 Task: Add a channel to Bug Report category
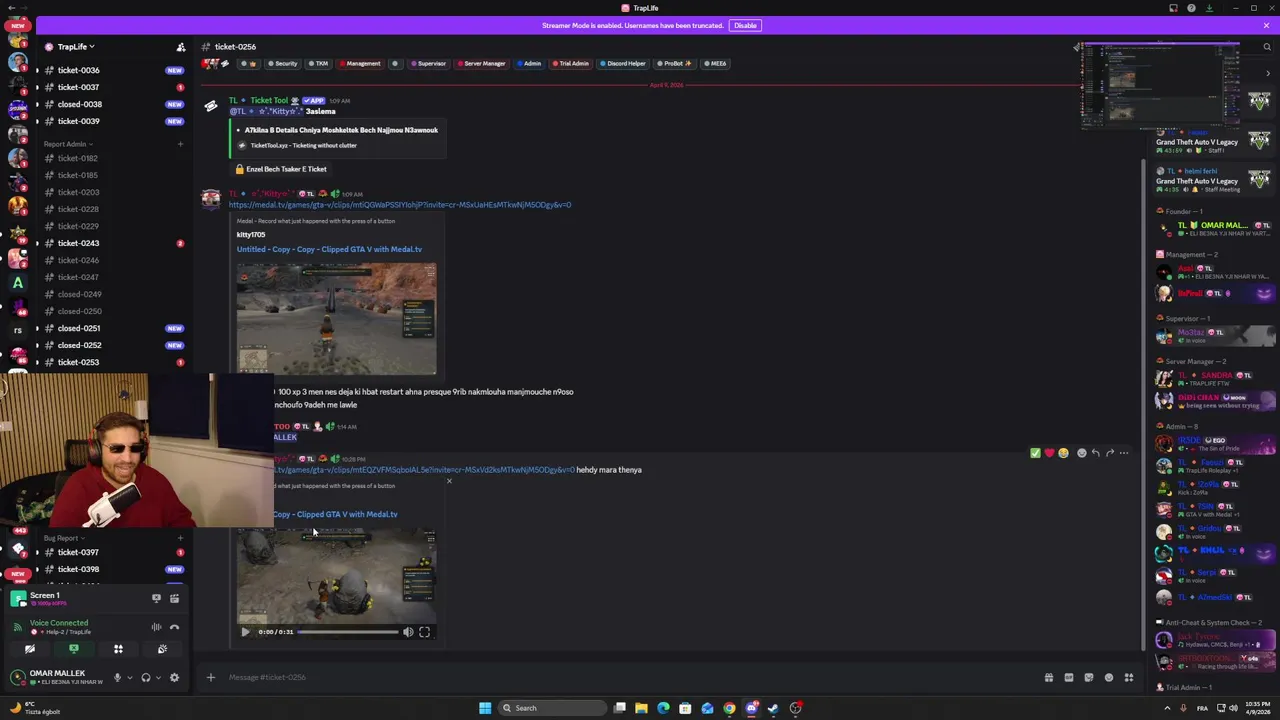point(180,538)
